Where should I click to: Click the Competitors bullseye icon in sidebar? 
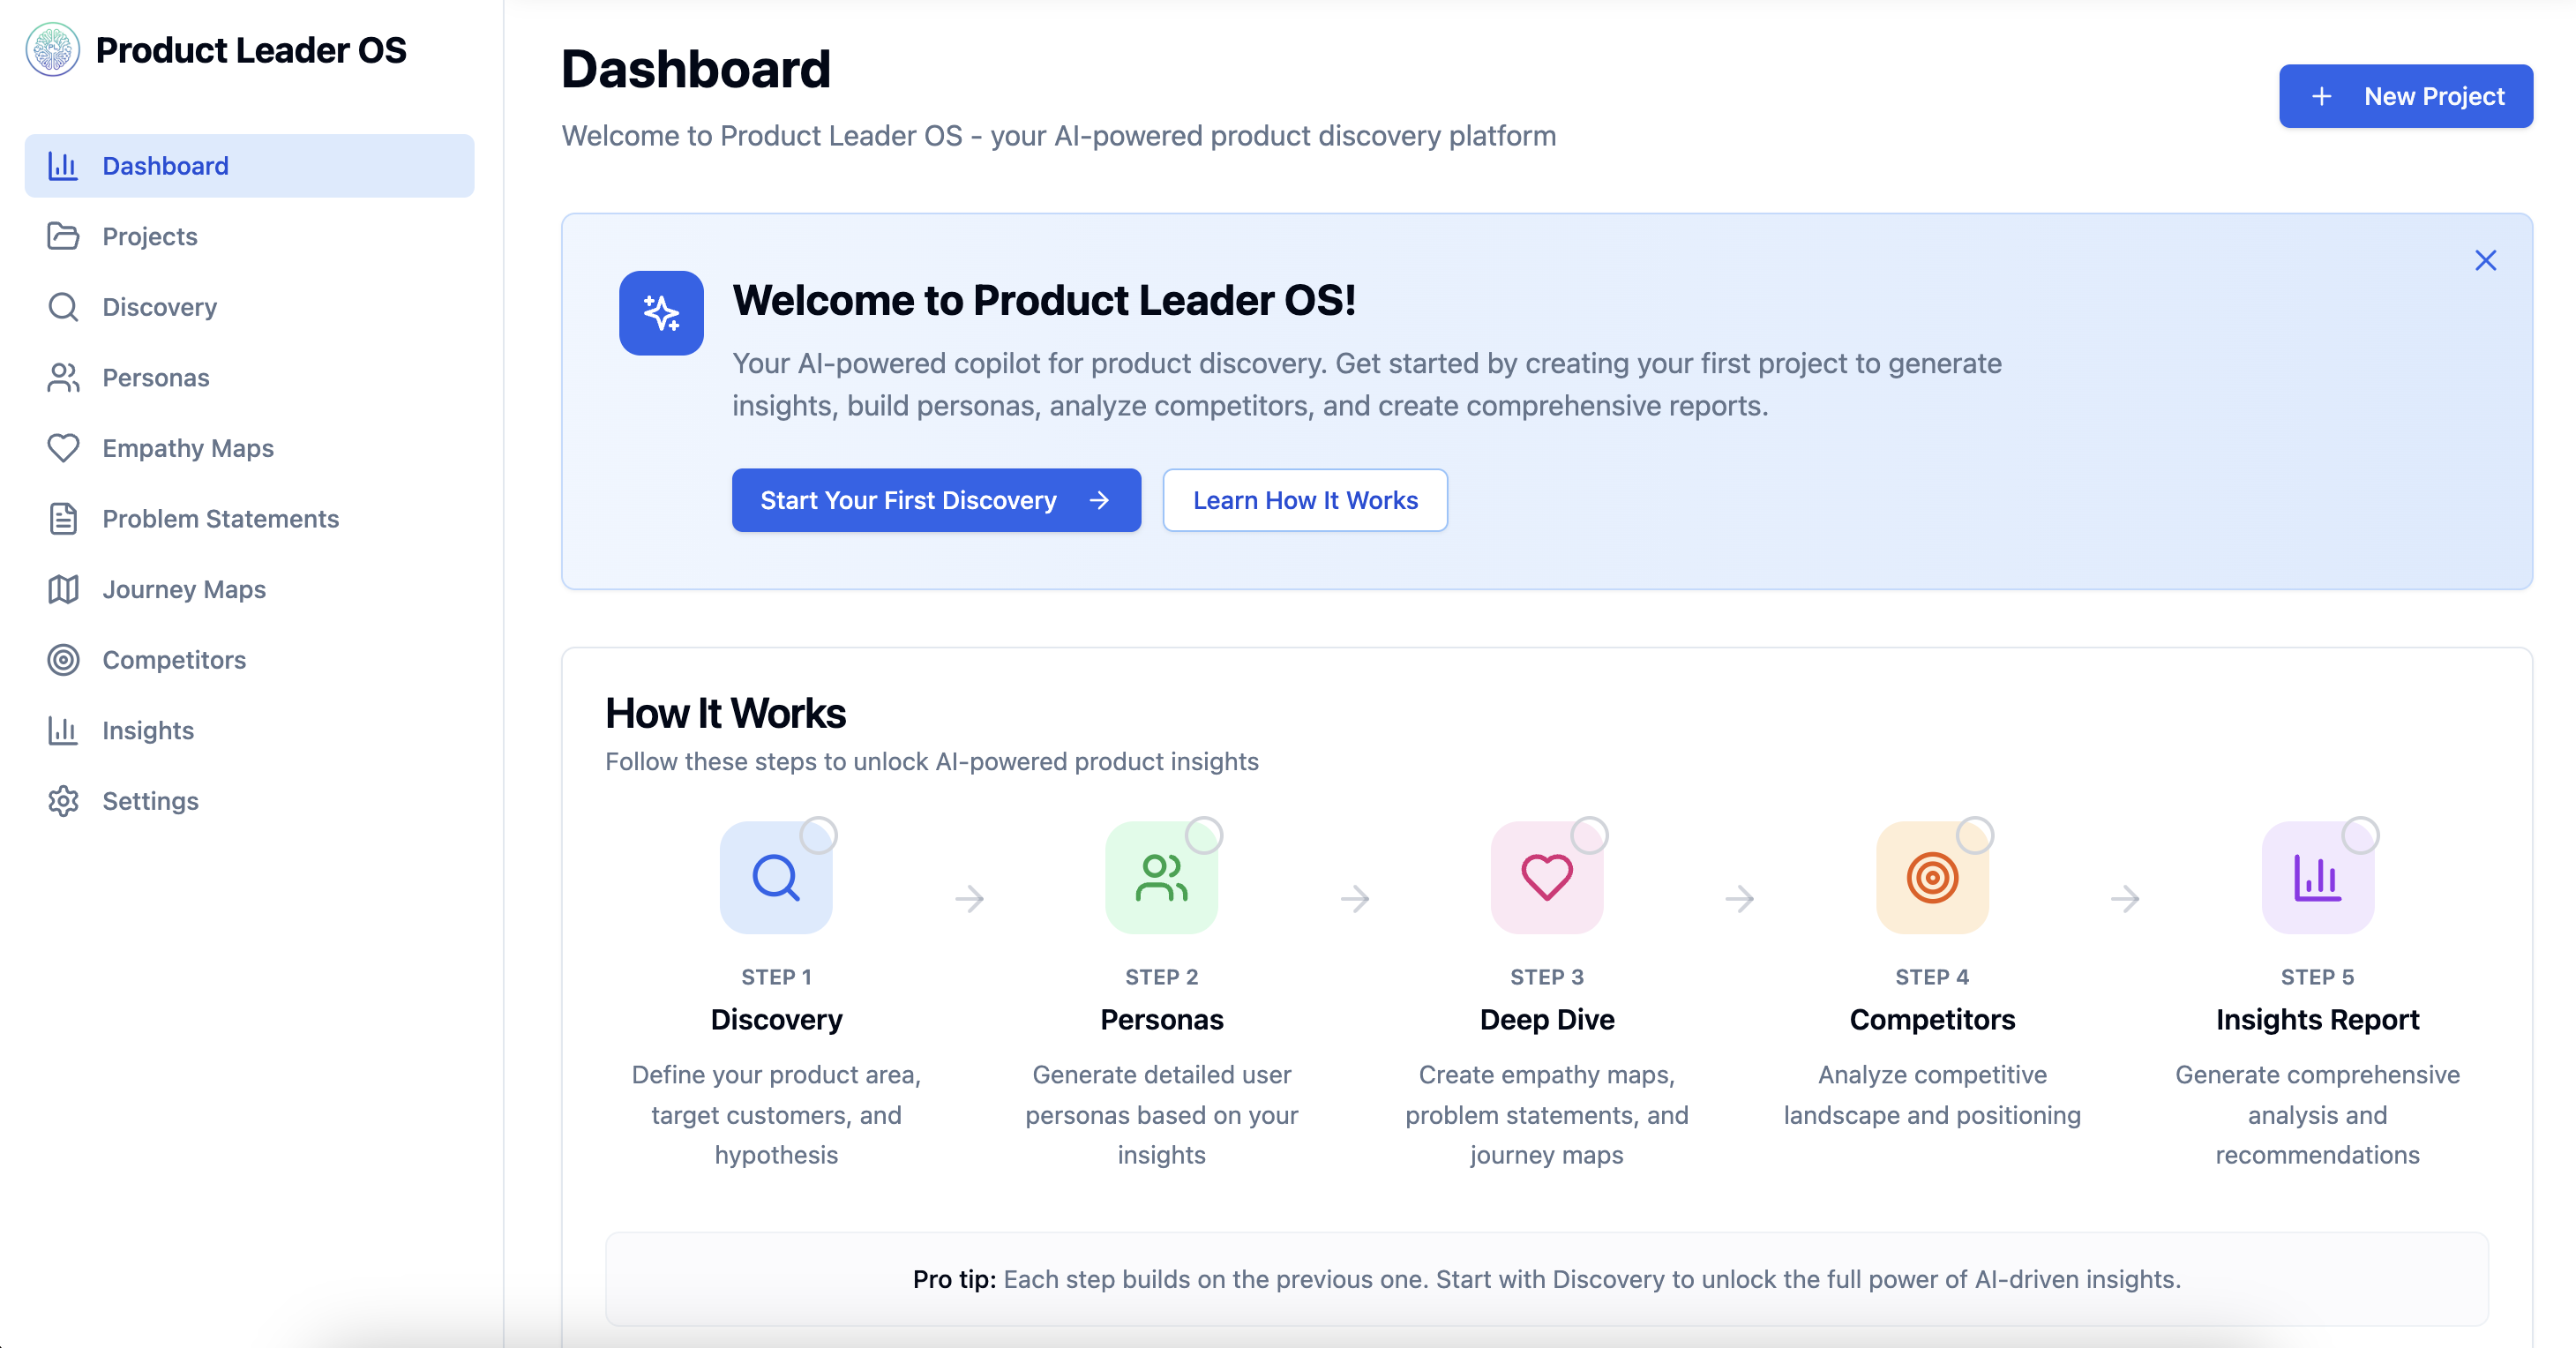coord(63,660)
